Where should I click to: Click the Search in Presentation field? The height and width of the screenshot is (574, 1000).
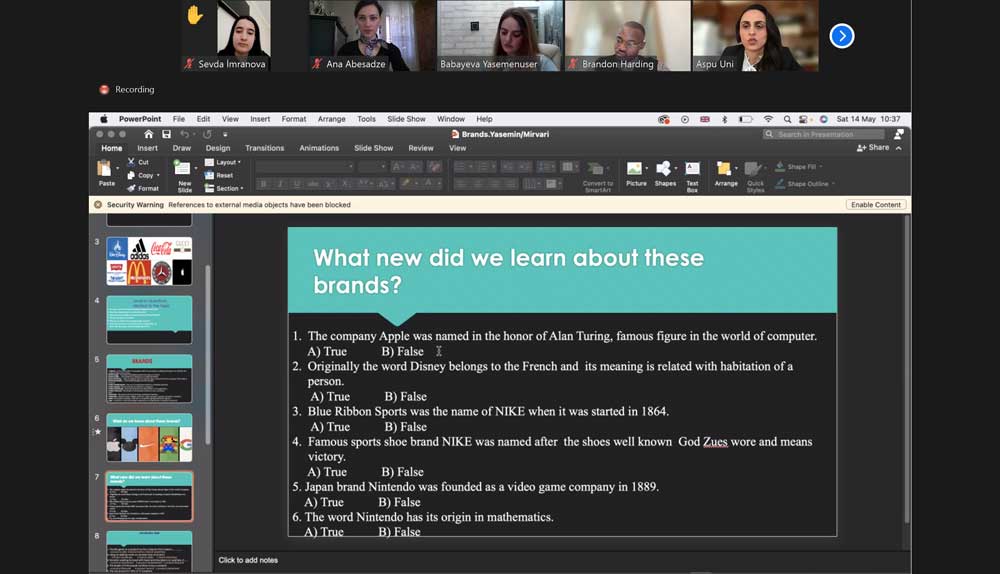(823, 134)
